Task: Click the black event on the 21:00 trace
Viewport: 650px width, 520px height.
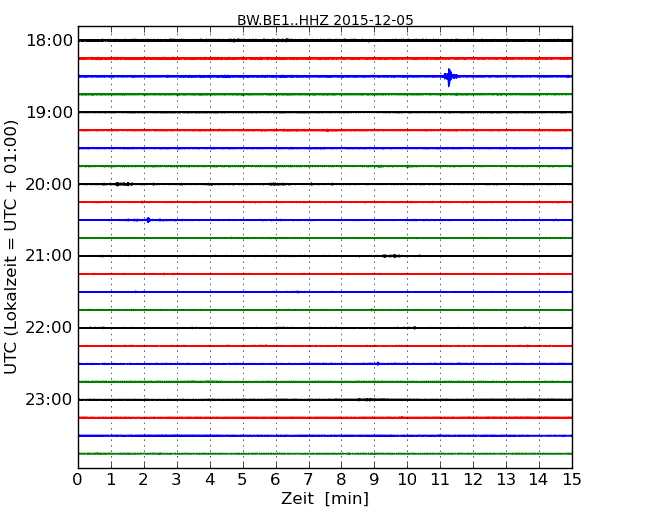Action: pos(391,256)
